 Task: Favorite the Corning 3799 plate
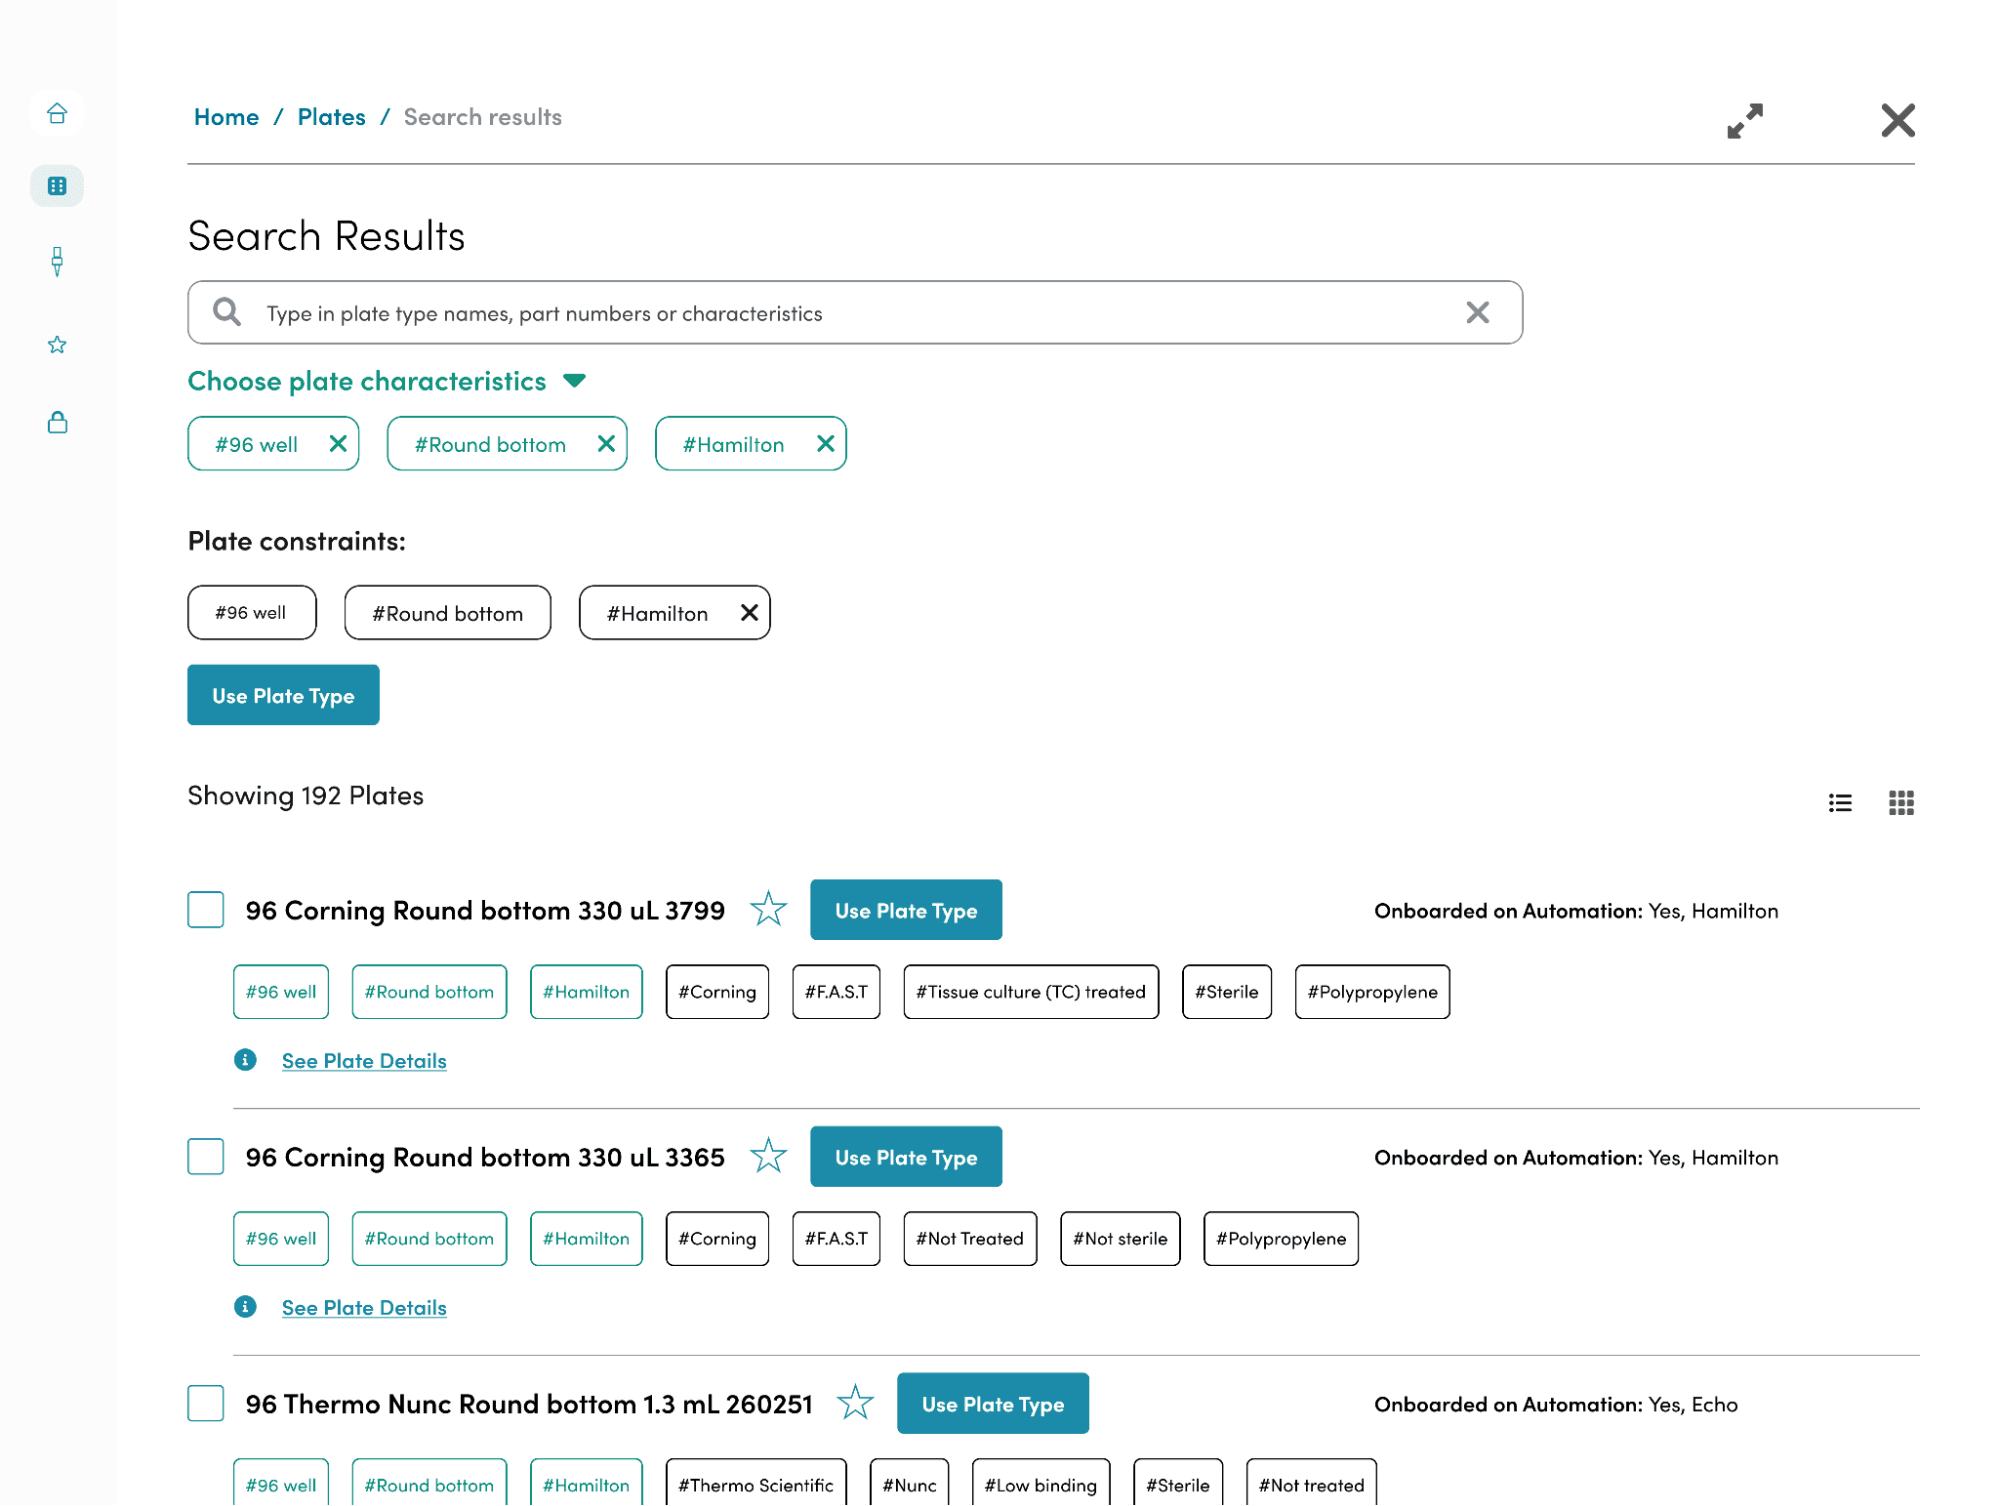point(768,909)
